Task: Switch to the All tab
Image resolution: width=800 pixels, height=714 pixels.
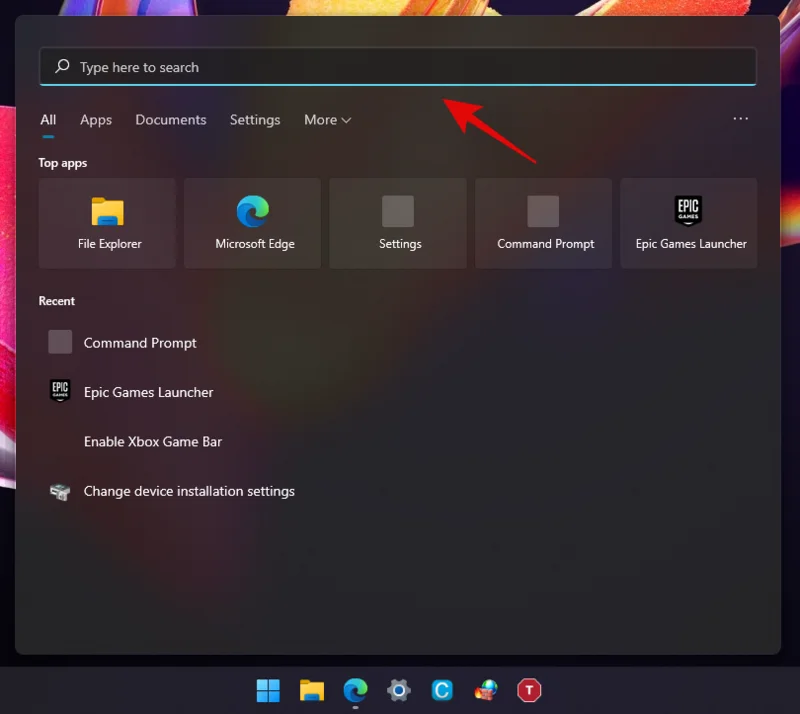Action: click(x=48, y=120)
